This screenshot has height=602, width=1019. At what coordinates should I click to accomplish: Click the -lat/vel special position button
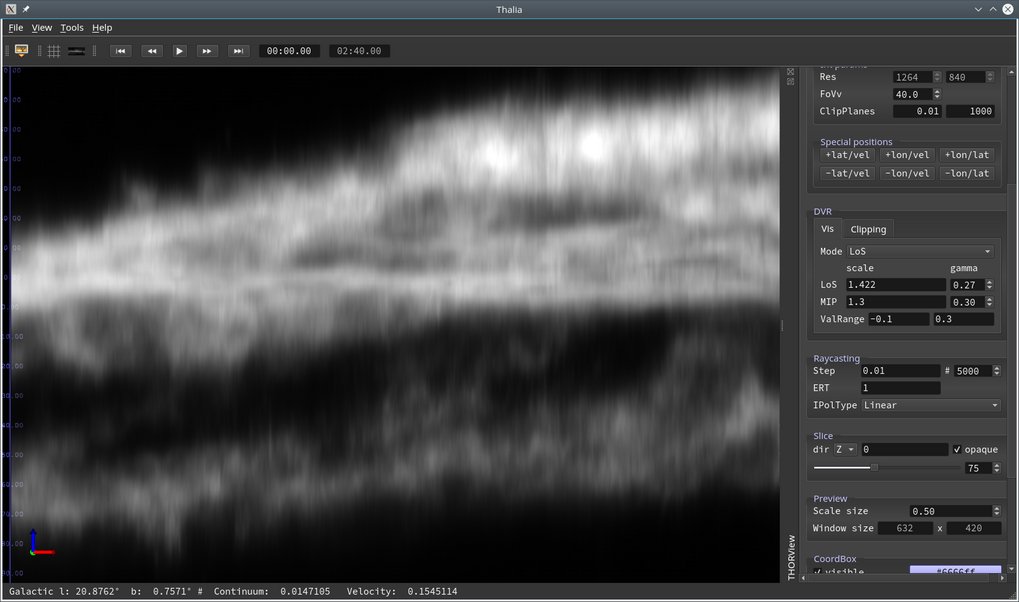847,174
